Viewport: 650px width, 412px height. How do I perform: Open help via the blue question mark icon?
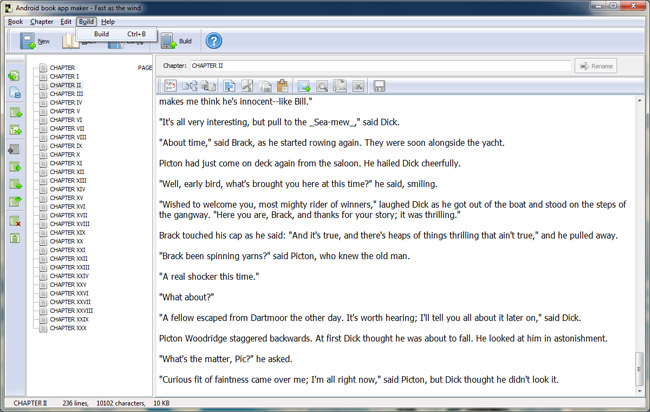pos(214,41)
